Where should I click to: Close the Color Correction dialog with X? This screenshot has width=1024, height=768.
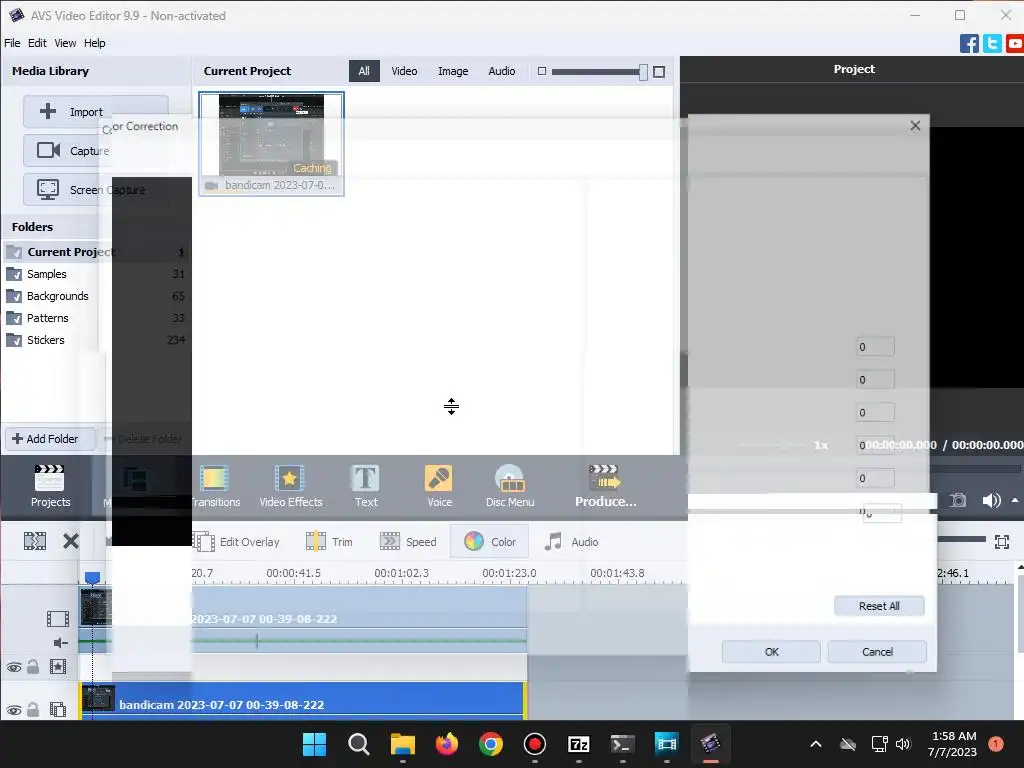pyautogui.click(x=915, y=126)
